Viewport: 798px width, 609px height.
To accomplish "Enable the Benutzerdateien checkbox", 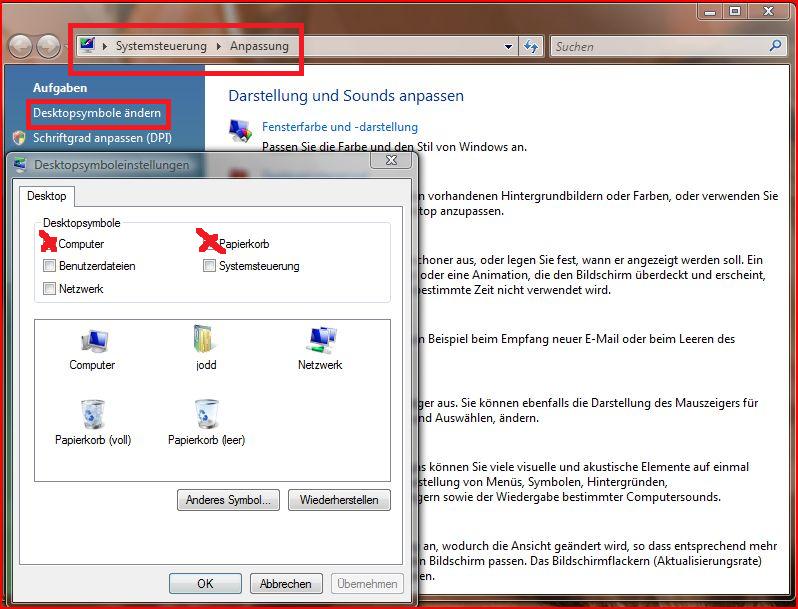I will [49, 266].
